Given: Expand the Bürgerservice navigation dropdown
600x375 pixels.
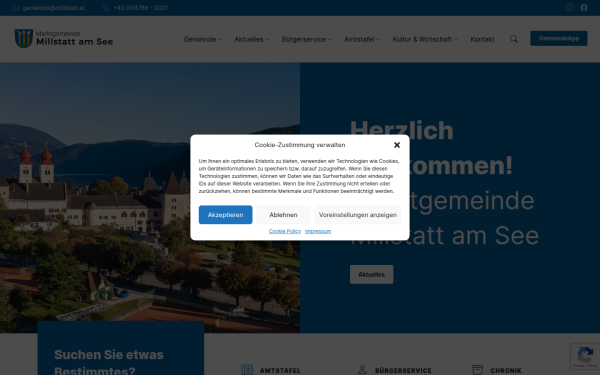Looking at the screenshot, I should coord(307,39).
